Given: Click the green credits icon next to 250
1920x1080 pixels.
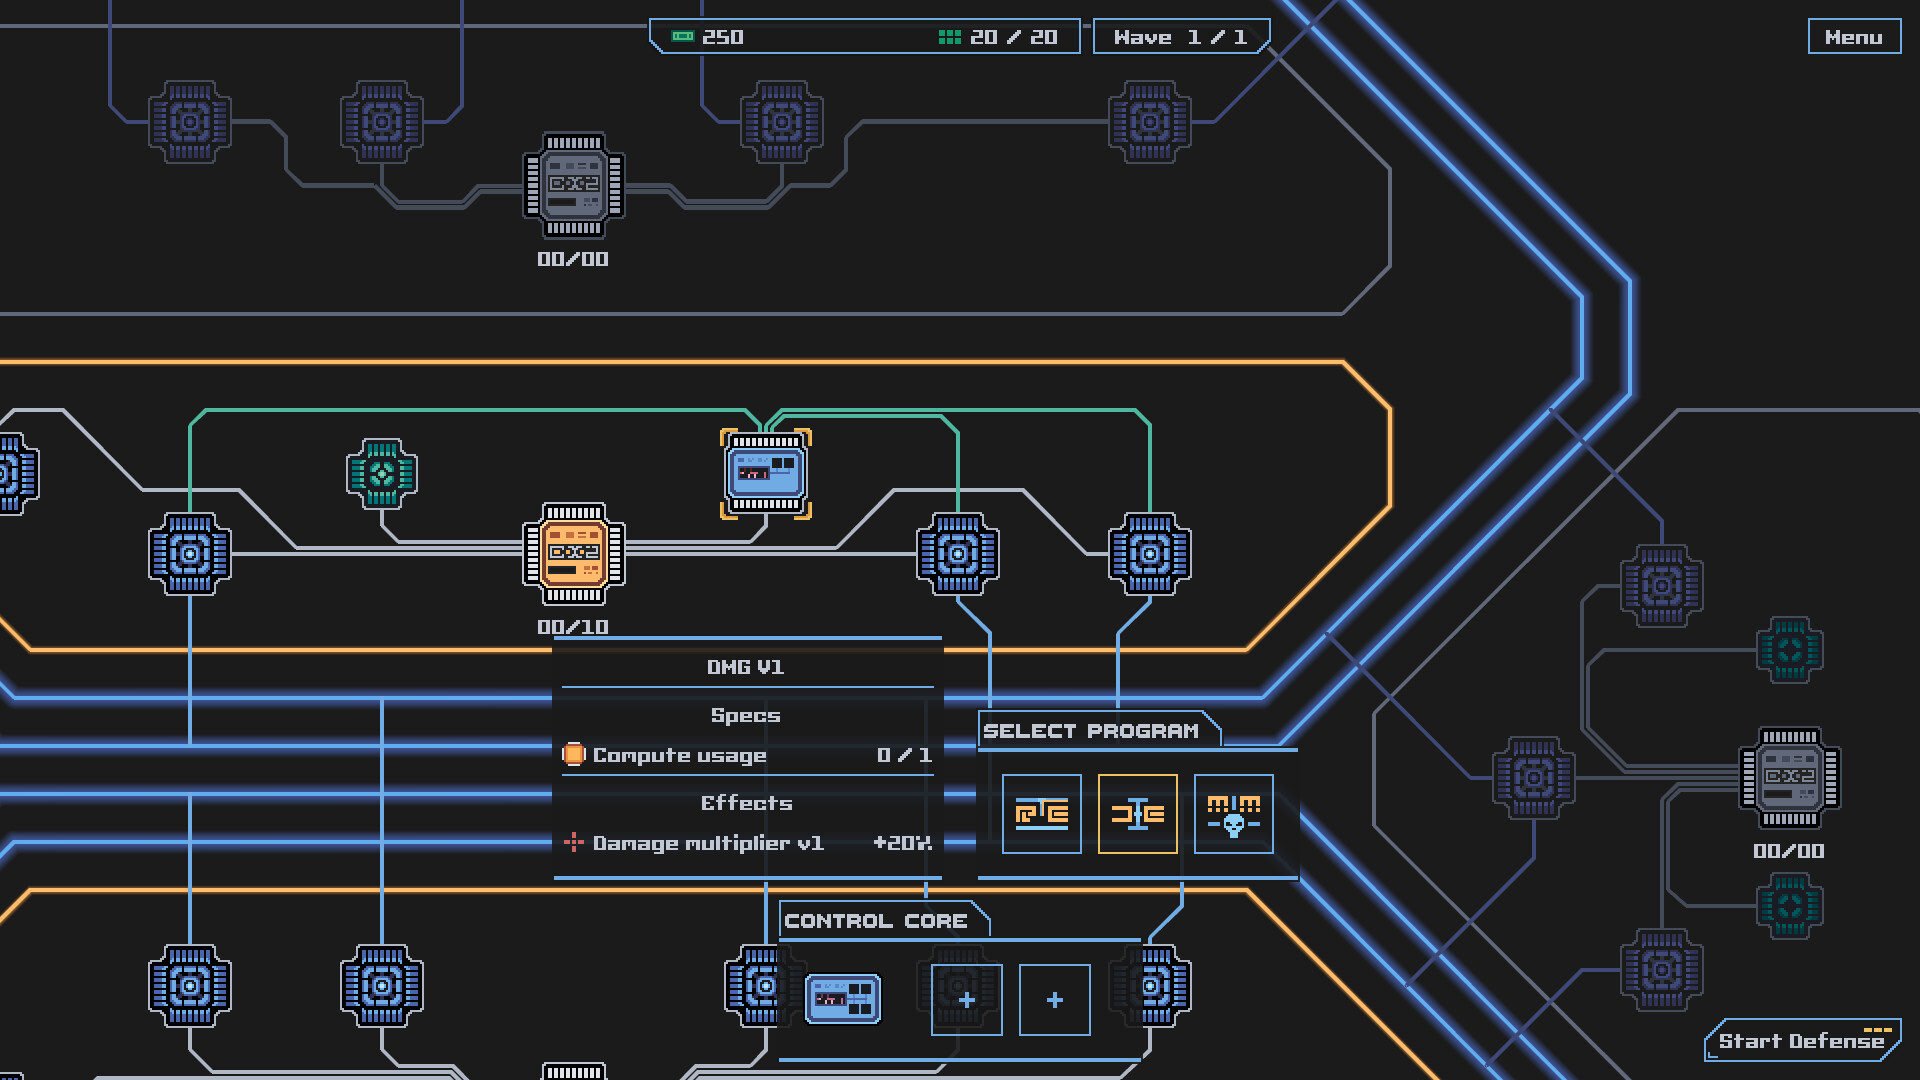Looking at the screenshot, I should 684,36.
